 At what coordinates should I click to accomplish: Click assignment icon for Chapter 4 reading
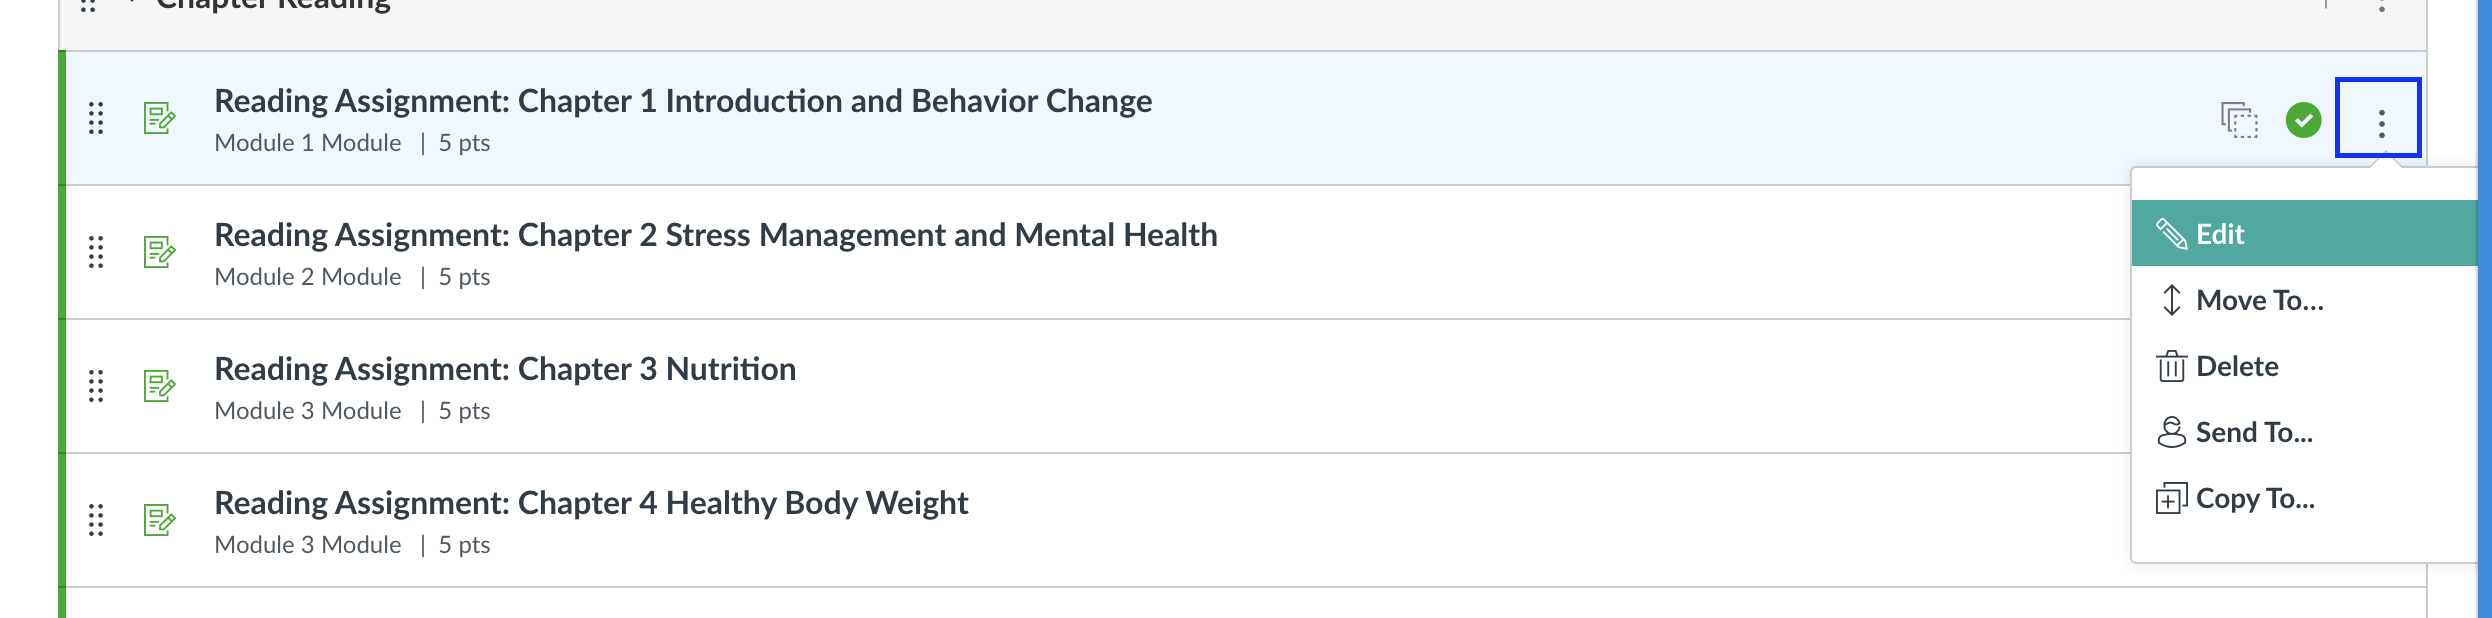(159, 520)
